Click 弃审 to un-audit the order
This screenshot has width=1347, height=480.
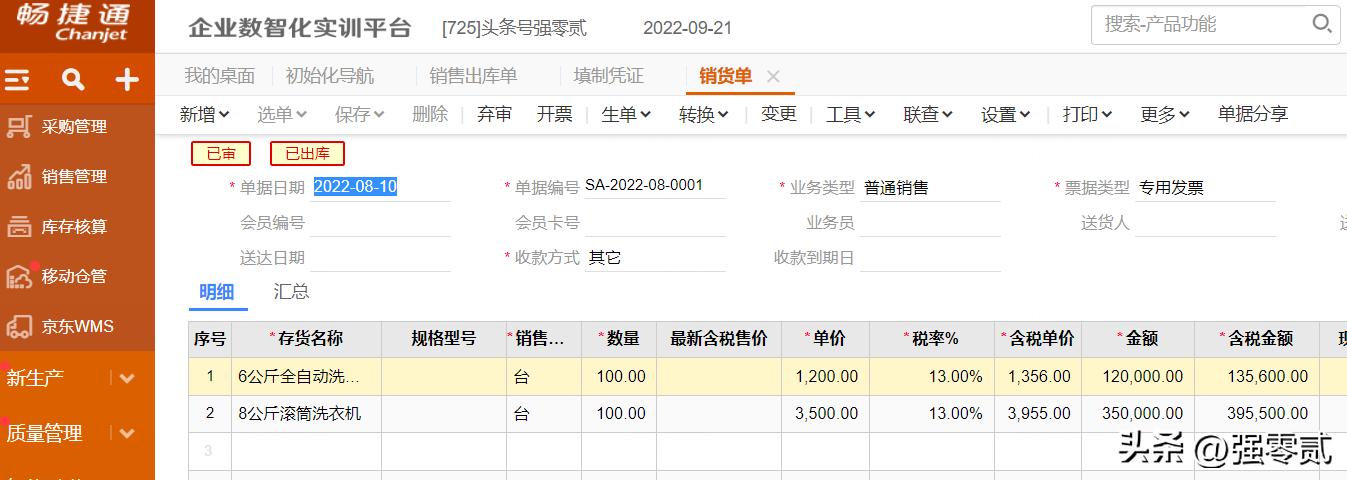[x=494, y=115]
